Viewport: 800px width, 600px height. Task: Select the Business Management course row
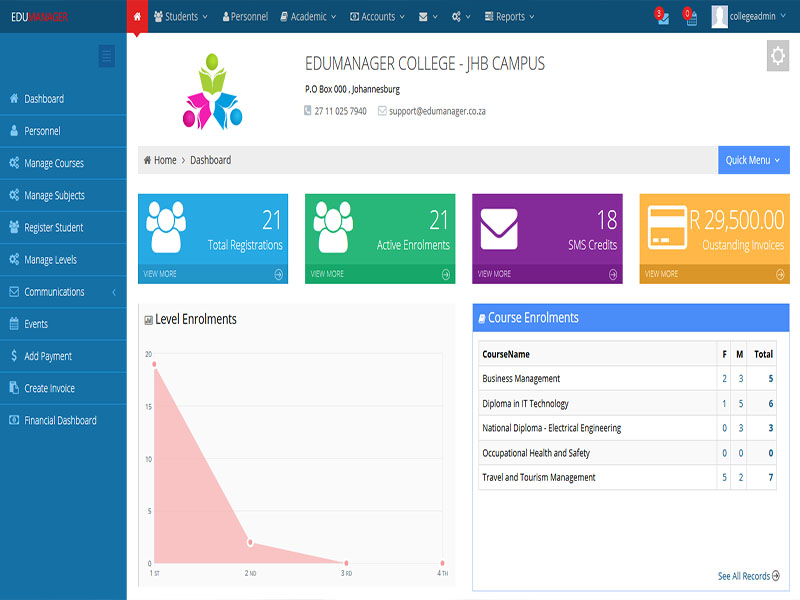[x=627, y=379]
